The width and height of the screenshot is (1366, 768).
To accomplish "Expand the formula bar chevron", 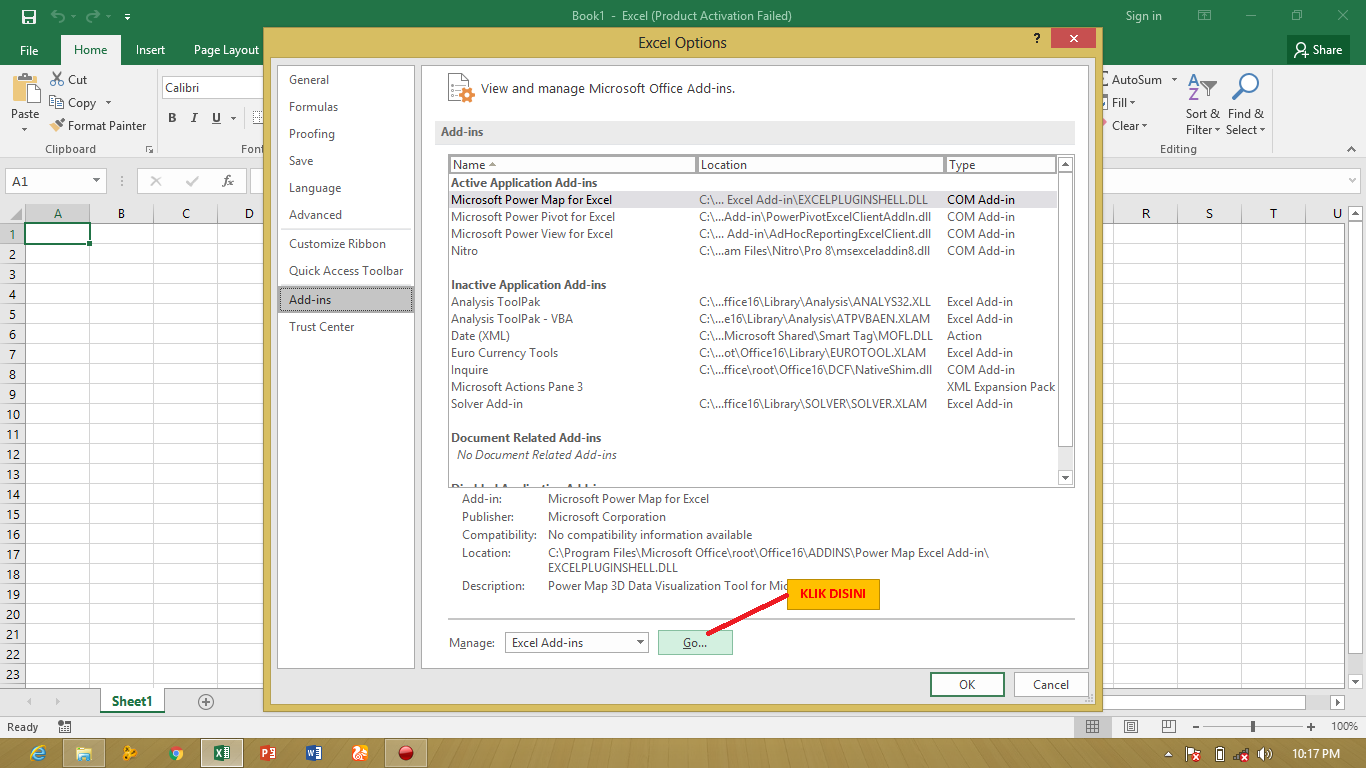I will (1350, 181).
